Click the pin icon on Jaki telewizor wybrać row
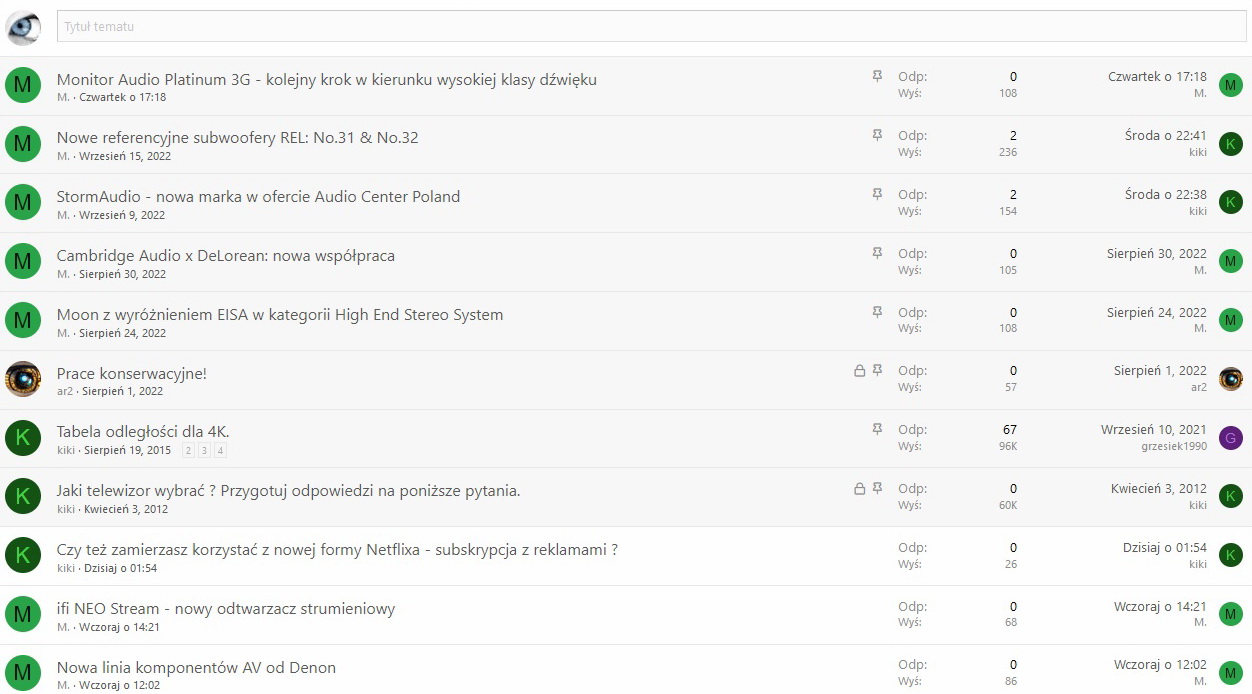Screen dimensions: 1252x694 [x=877, y=488]
